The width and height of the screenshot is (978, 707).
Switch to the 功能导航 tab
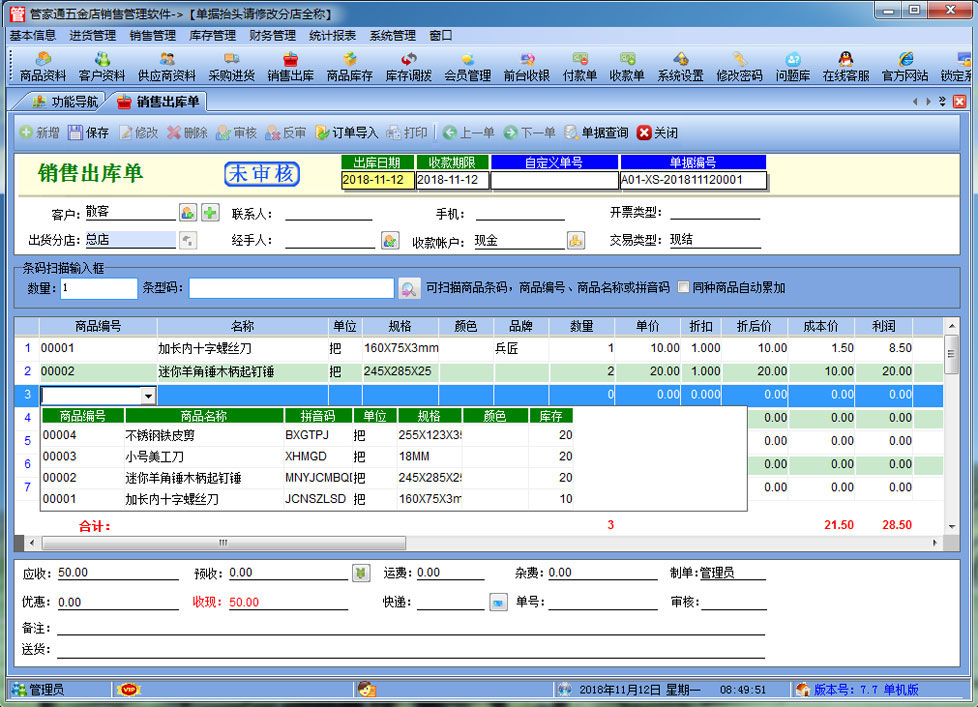pos(65,101)
